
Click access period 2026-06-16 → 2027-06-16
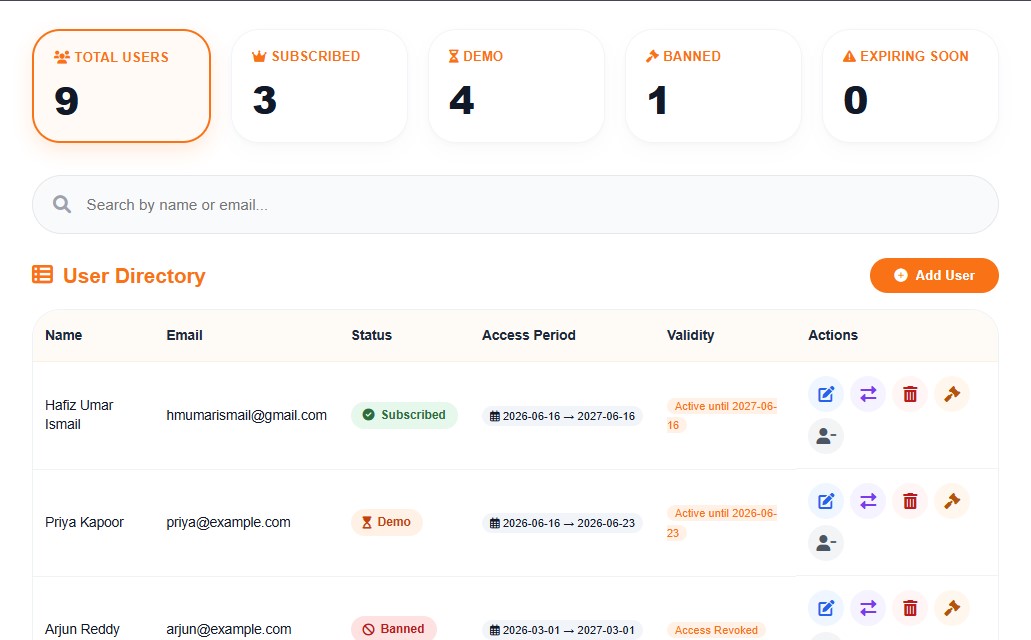click(x=562, y=416)
